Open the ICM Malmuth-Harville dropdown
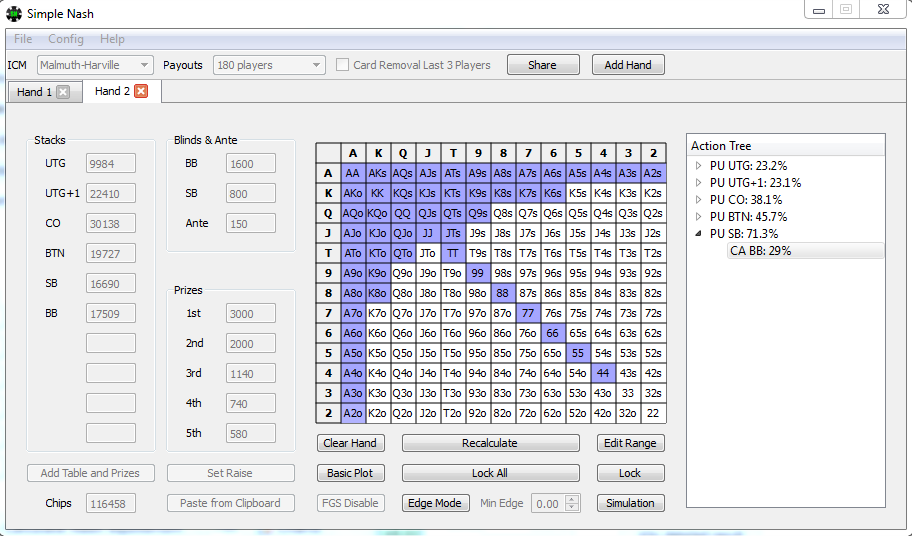Viewport: 912px width, 536px height. 95,65
